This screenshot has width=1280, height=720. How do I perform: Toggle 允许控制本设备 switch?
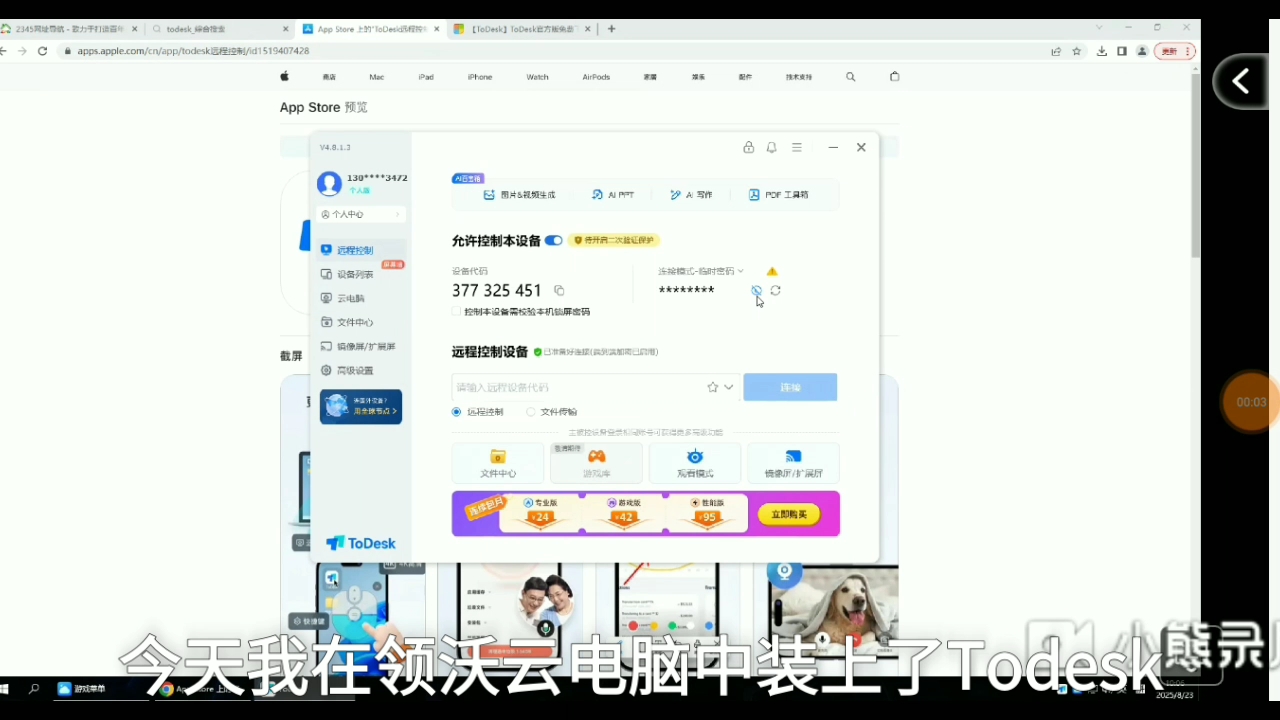tap(553, 241)
